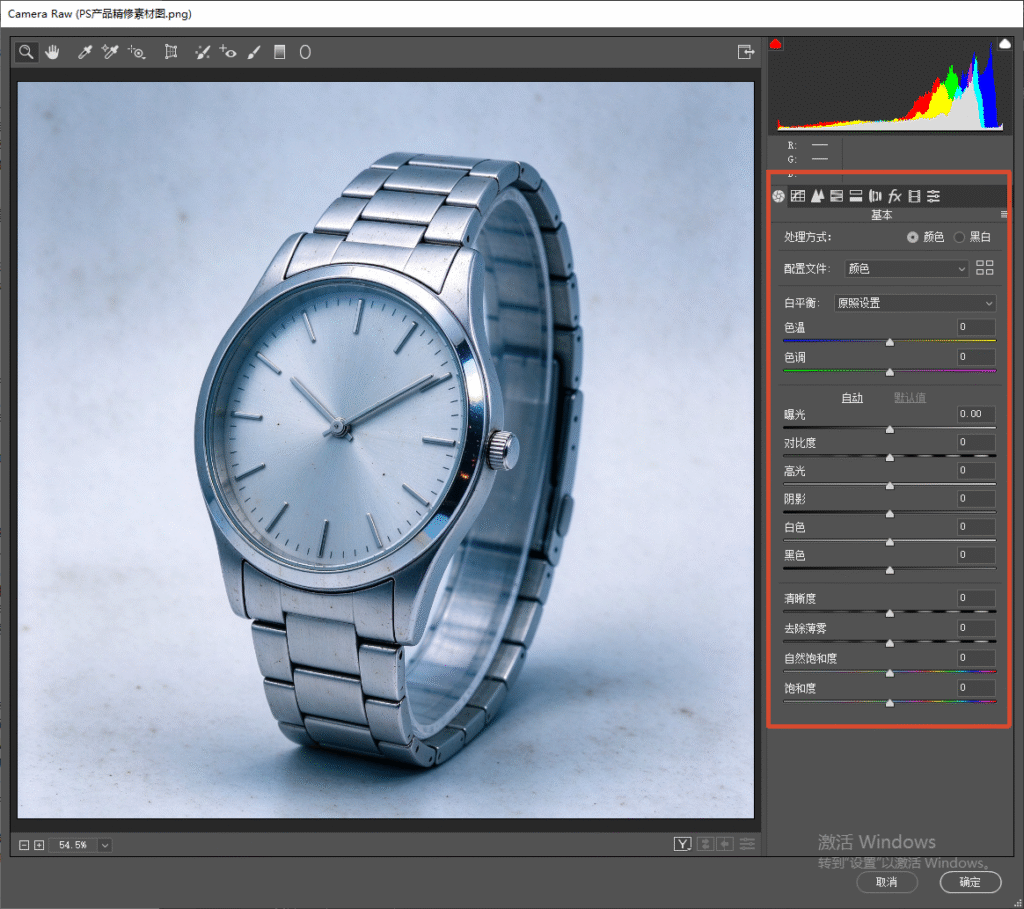Screen dimensions: 1024x909
Task: Open the zoom level dropdown arrow
Action: point(104,845)
